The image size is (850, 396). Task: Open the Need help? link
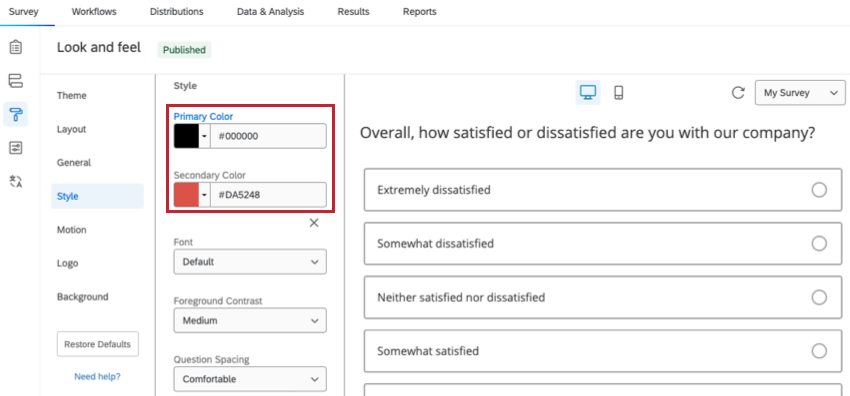coord(98,376)
